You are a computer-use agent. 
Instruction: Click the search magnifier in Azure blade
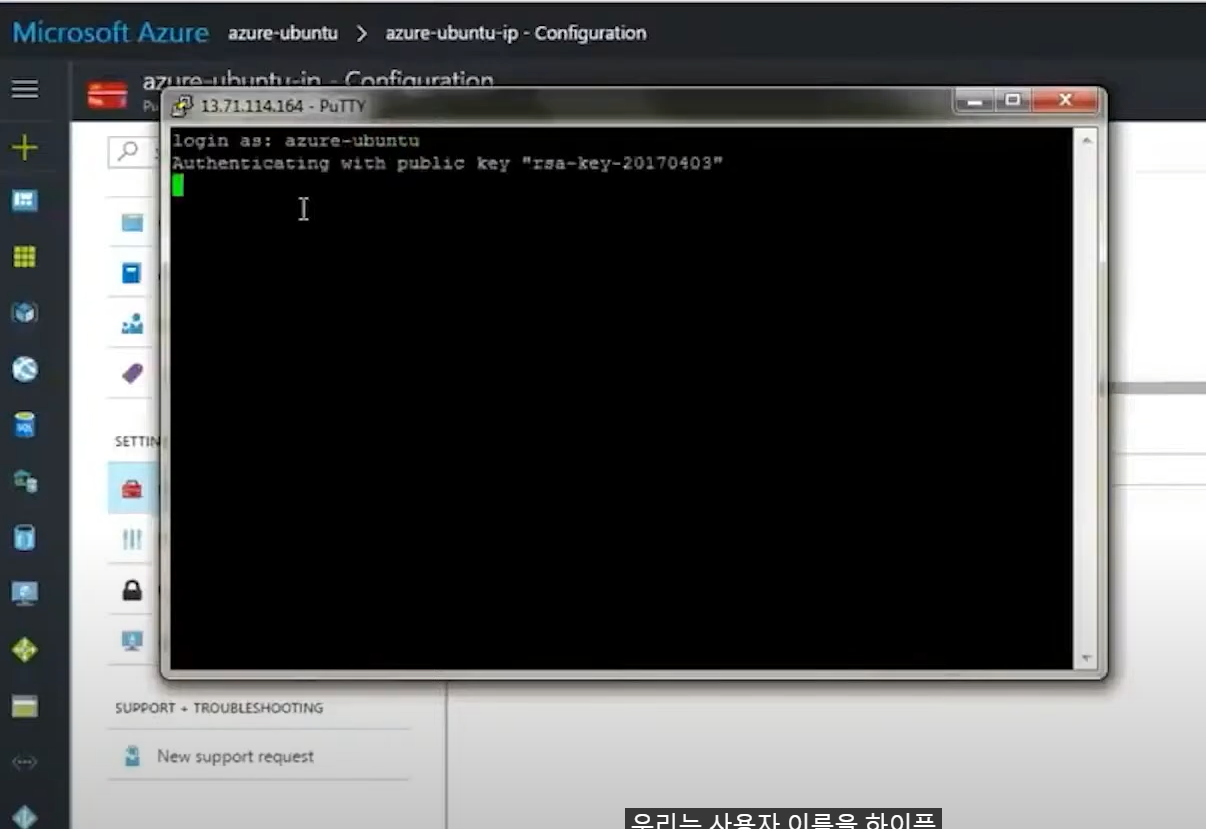(x=128, y=151)
